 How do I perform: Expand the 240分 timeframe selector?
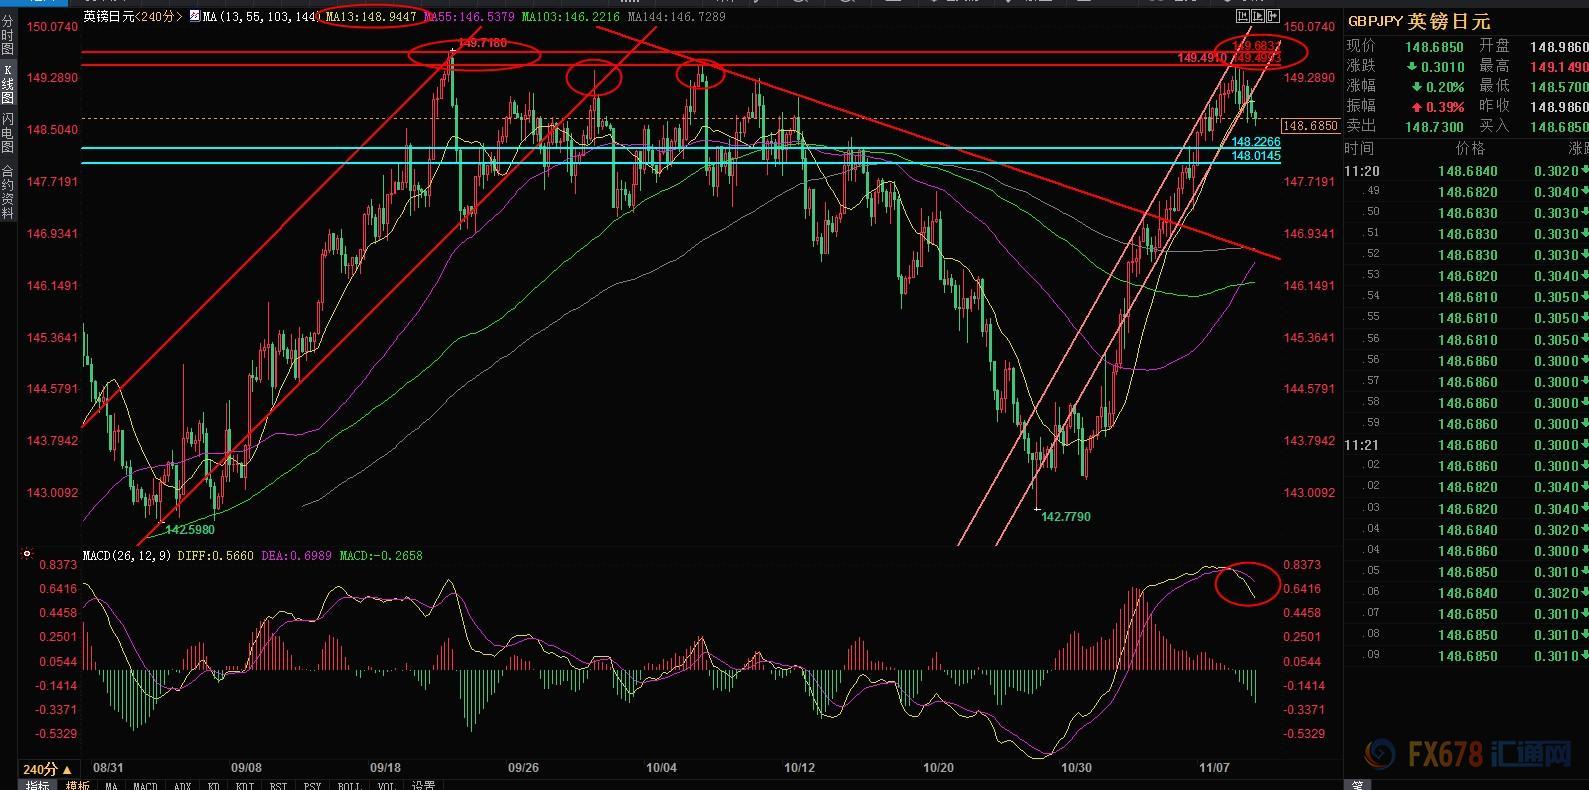47,770
